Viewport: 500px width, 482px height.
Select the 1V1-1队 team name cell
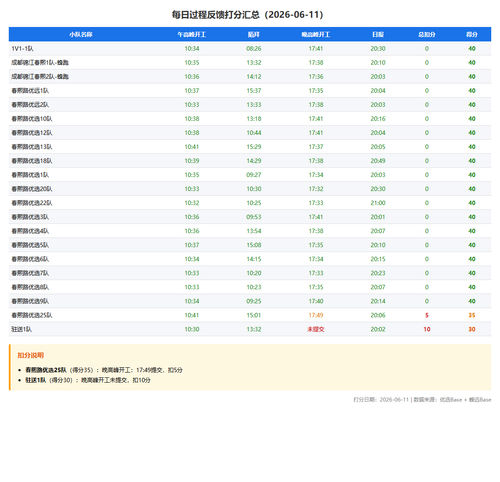click(22, 49)
